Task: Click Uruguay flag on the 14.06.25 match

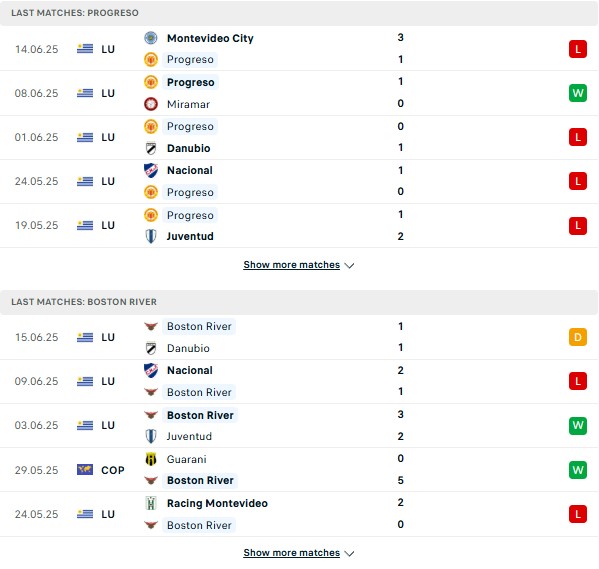Action: coord(85,49)
